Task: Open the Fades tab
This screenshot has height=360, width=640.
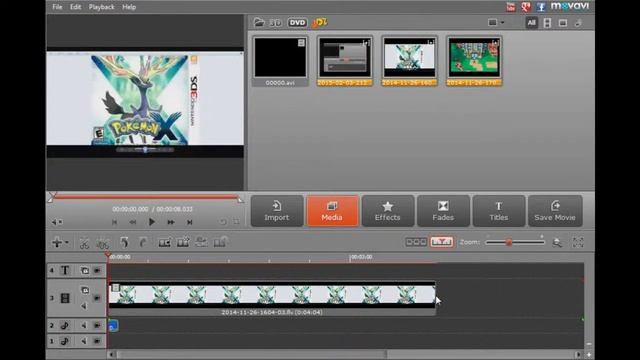Action: click(x=443, y=211)
